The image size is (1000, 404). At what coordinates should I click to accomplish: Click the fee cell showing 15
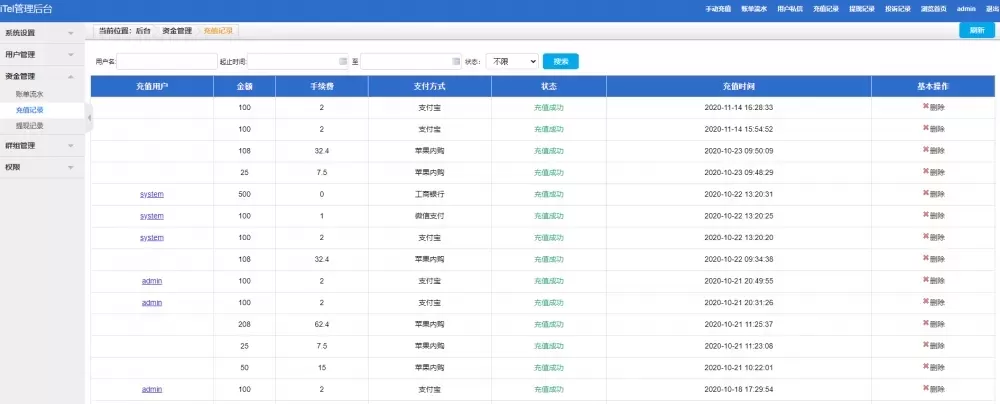(x=322, y=368)
